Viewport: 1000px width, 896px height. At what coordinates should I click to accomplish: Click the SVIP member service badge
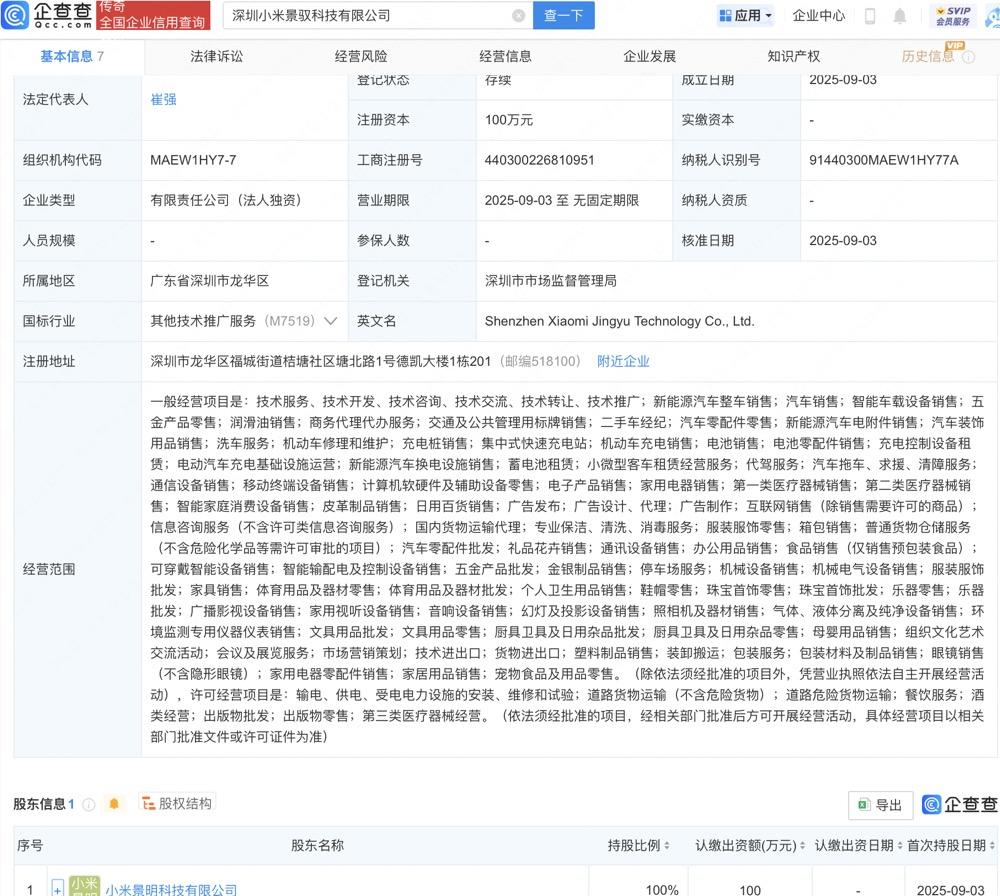point(953,15)
